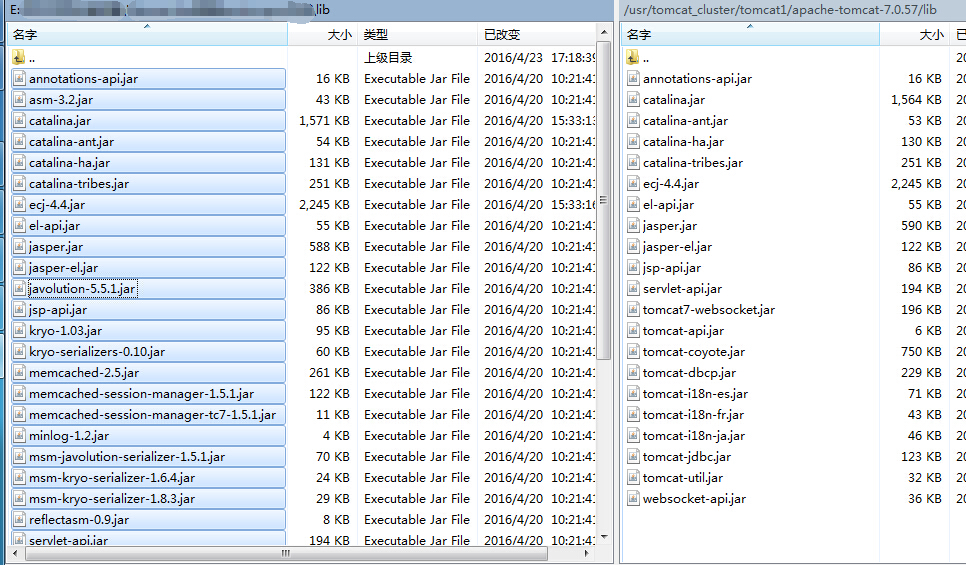Click the minlog-1.2.jar file icon
Viewport: 966px width, 565px height.
[20, 436]
